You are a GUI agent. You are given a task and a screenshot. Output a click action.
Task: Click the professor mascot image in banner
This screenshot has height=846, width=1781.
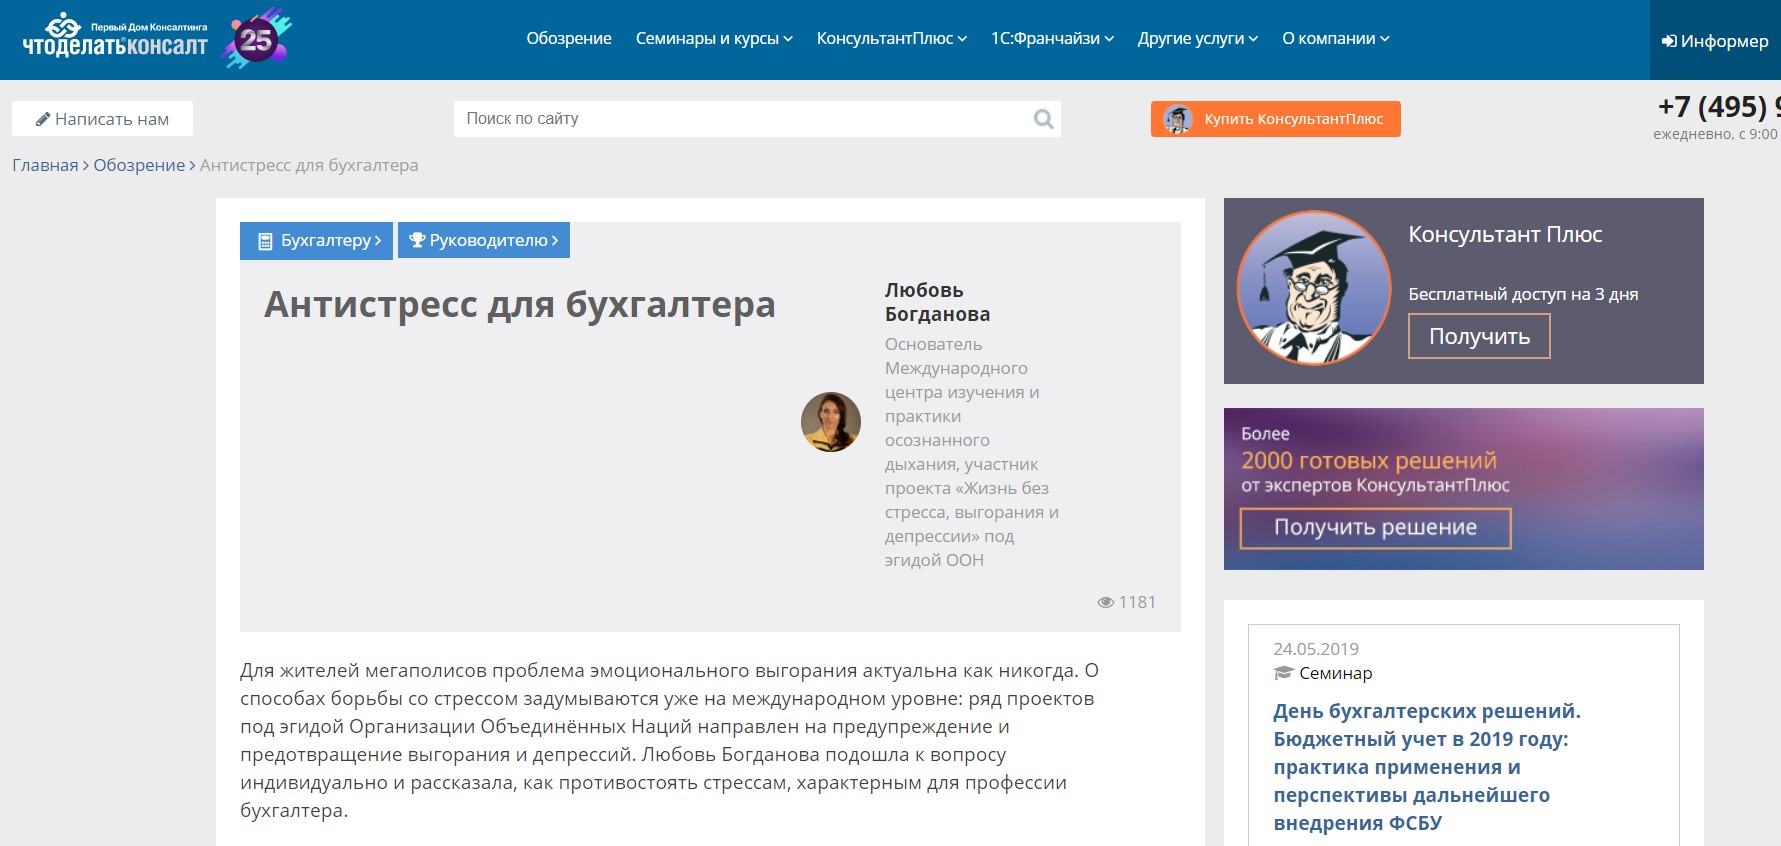[1313, 288]
